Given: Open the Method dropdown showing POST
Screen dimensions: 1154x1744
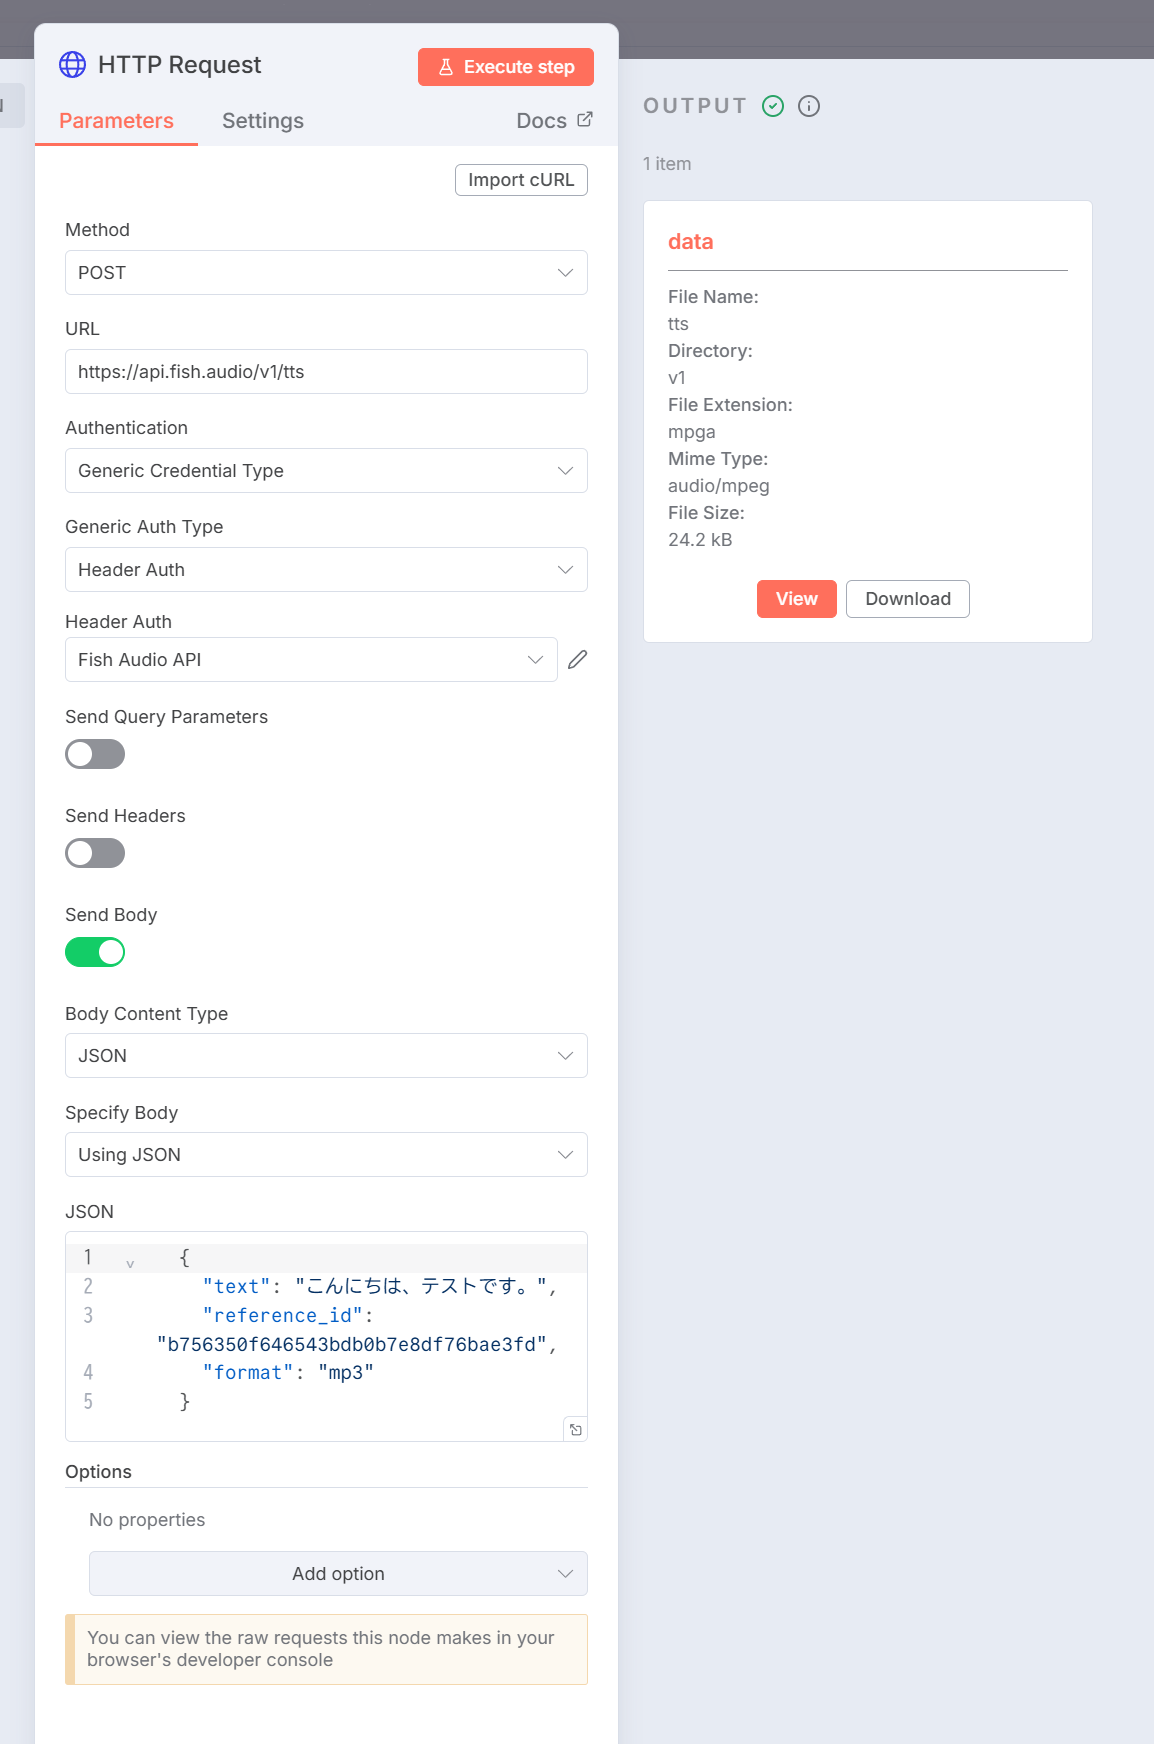Looking at the screenshot, I should coord(326,273).
